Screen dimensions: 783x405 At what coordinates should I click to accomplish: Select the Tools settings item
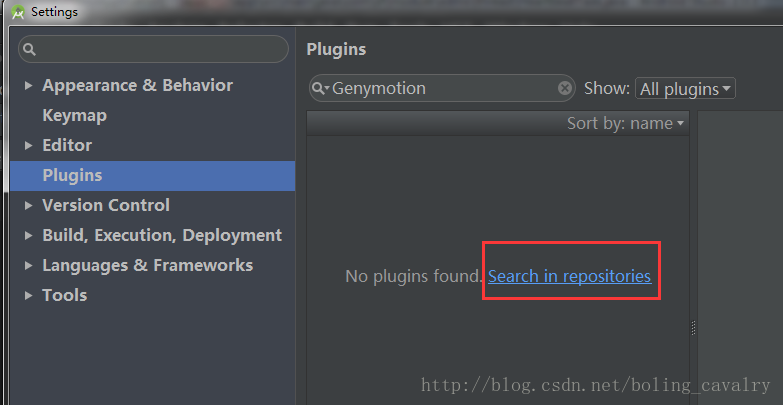[64, 295]
